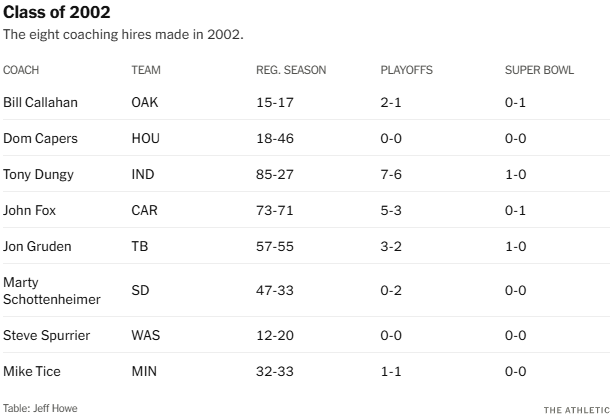Select the John Fox row name
The height and width of the screenshot is (417, 615).
click(30, 210)
